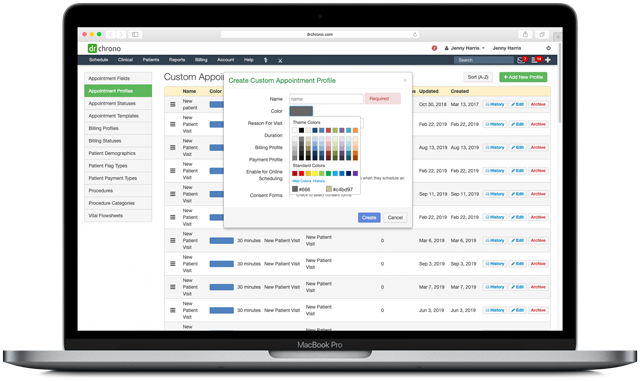Reload the page using the address bar icon
640x381 pixels.
(x=415, y=34)
